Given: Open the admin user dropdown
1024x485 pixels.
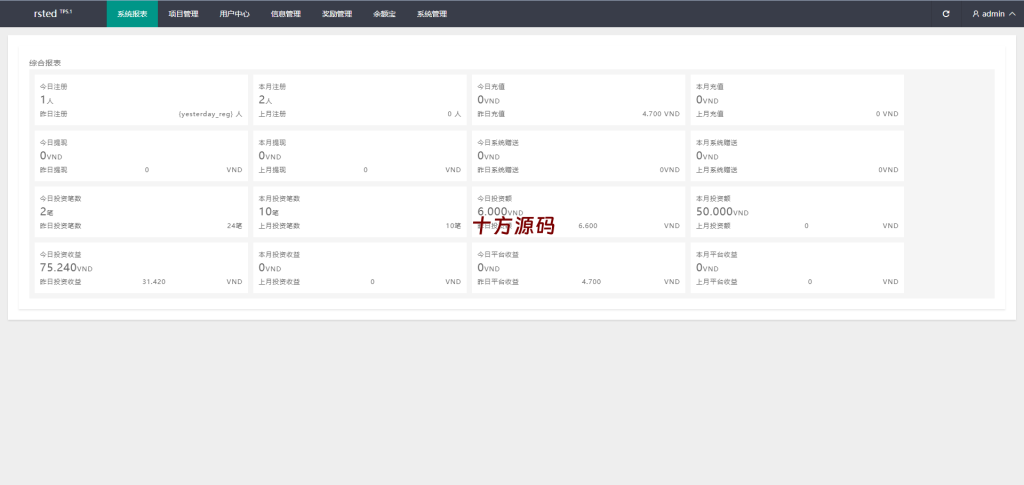Looking at the screenshot, I should pyautogui.click(x=993, y=14).
